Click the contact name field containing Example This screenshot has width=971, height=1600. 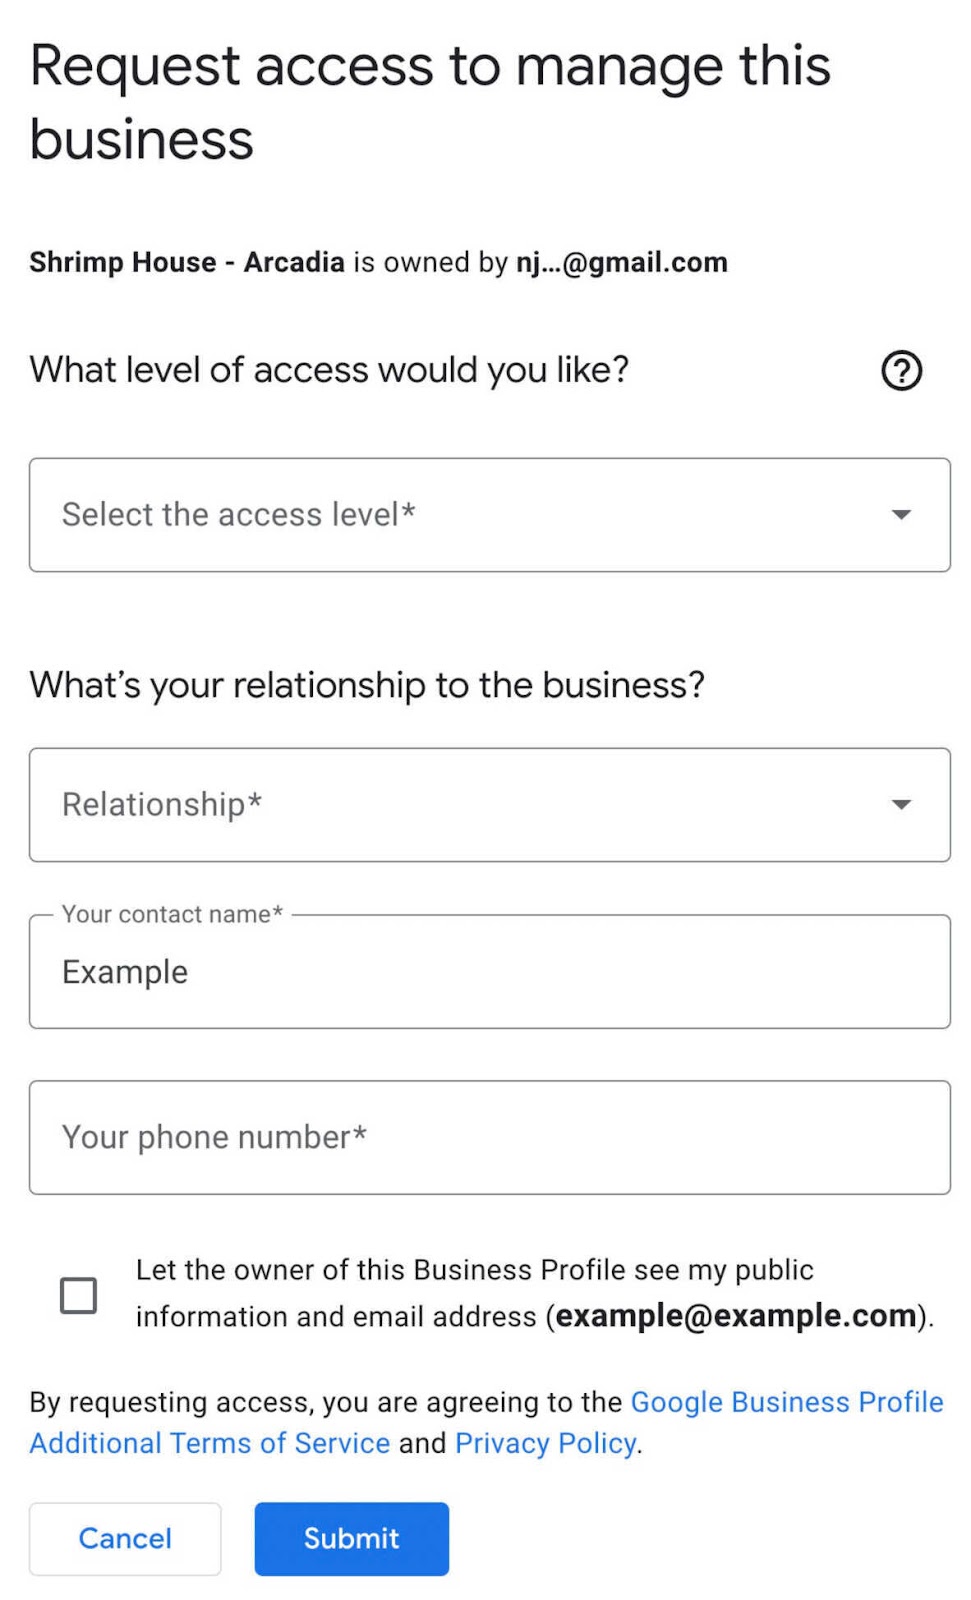point(490,971)
